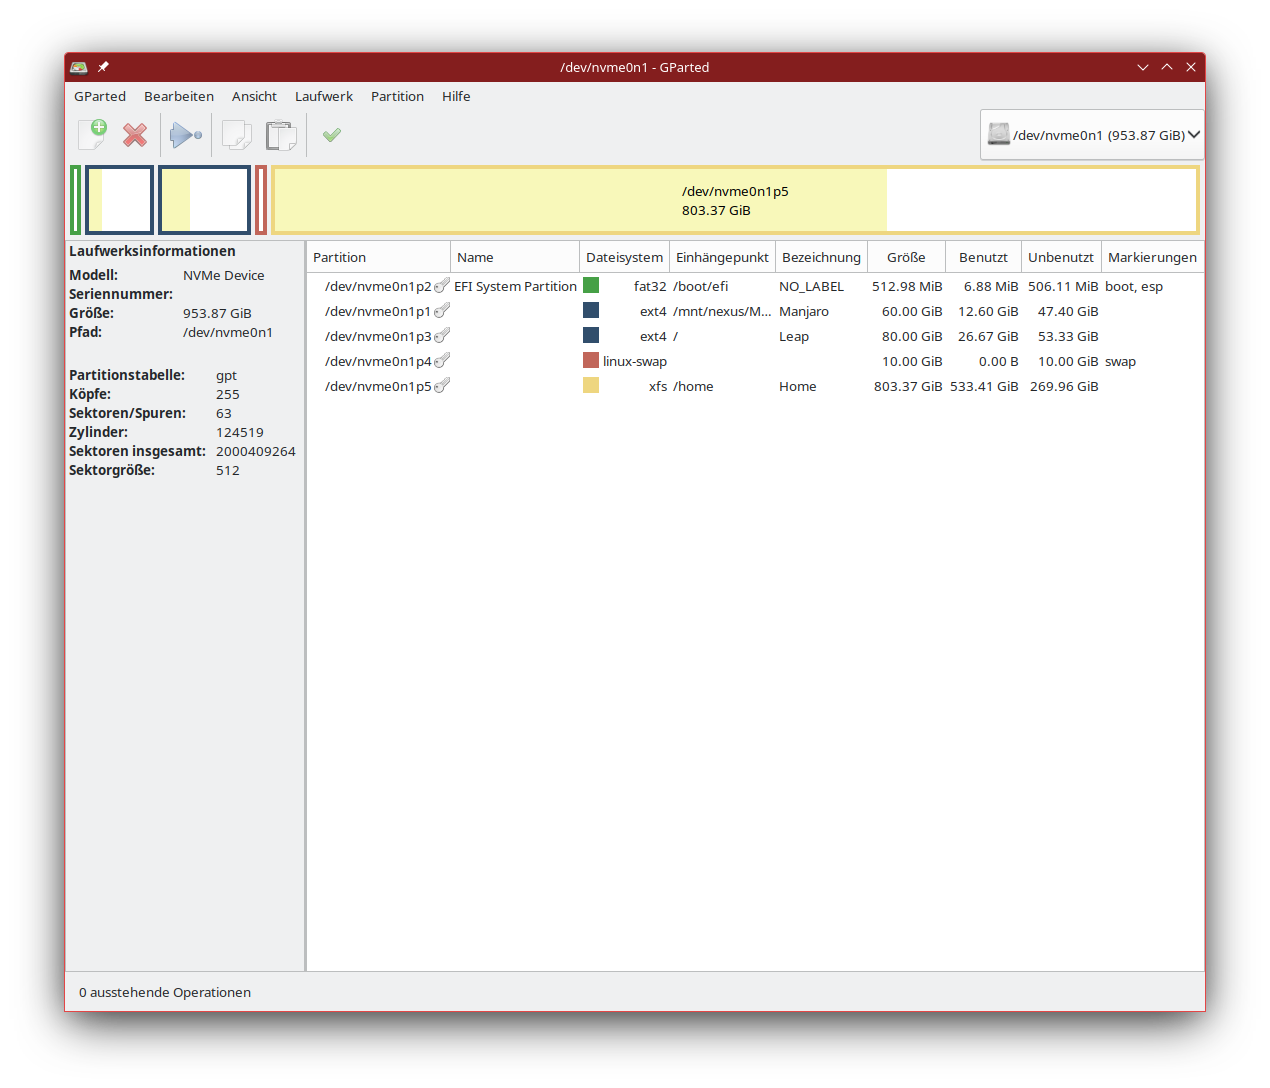Click the gpt partition table value
1270x1088 pixels.
[226, 375]
